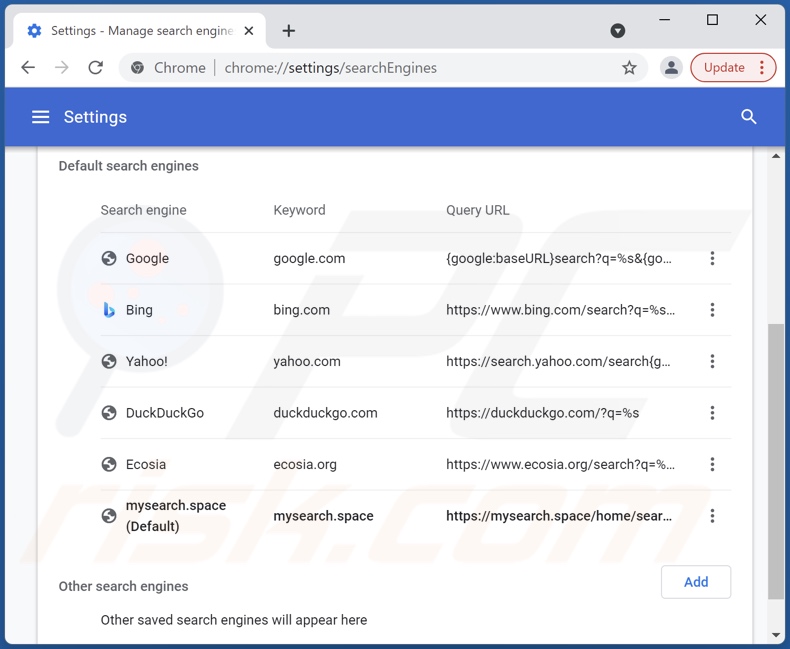
Task: Click the globe icon beside Google
Action: click(109, 258)
